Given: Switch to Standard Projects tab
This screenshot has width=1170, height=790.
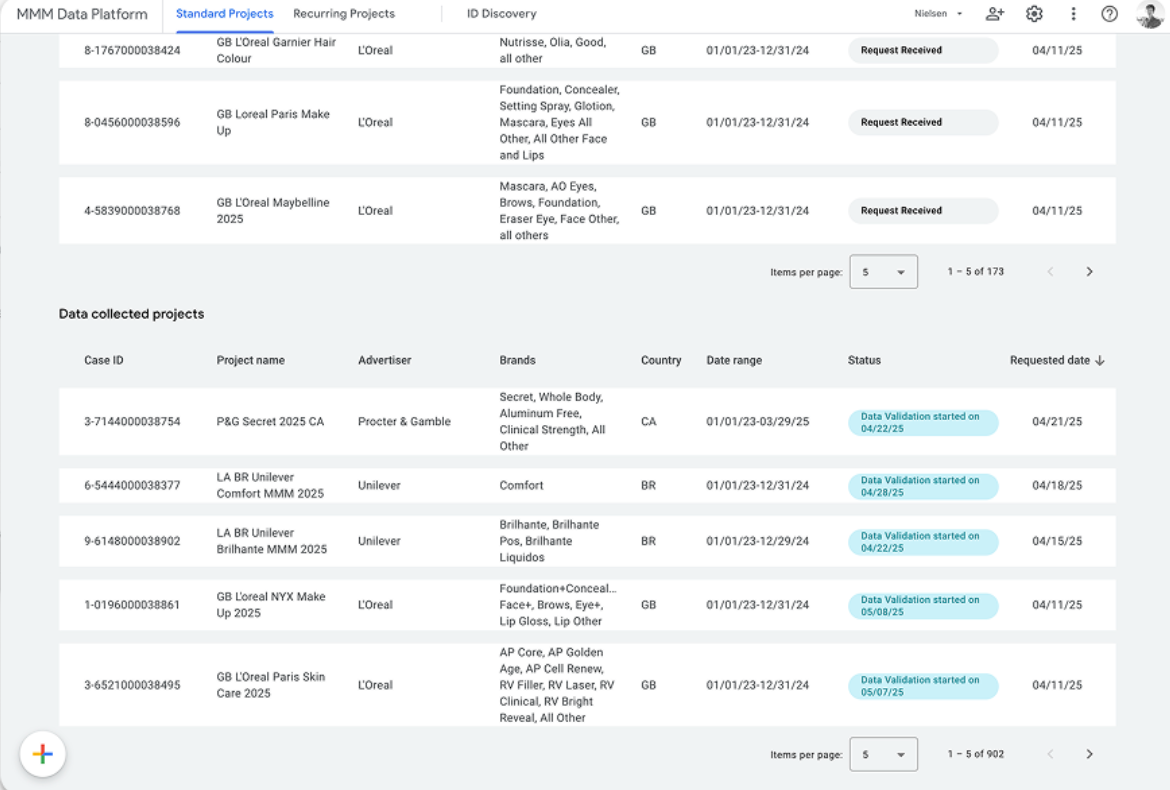Looking at the screenshot, I should point(225,14).
